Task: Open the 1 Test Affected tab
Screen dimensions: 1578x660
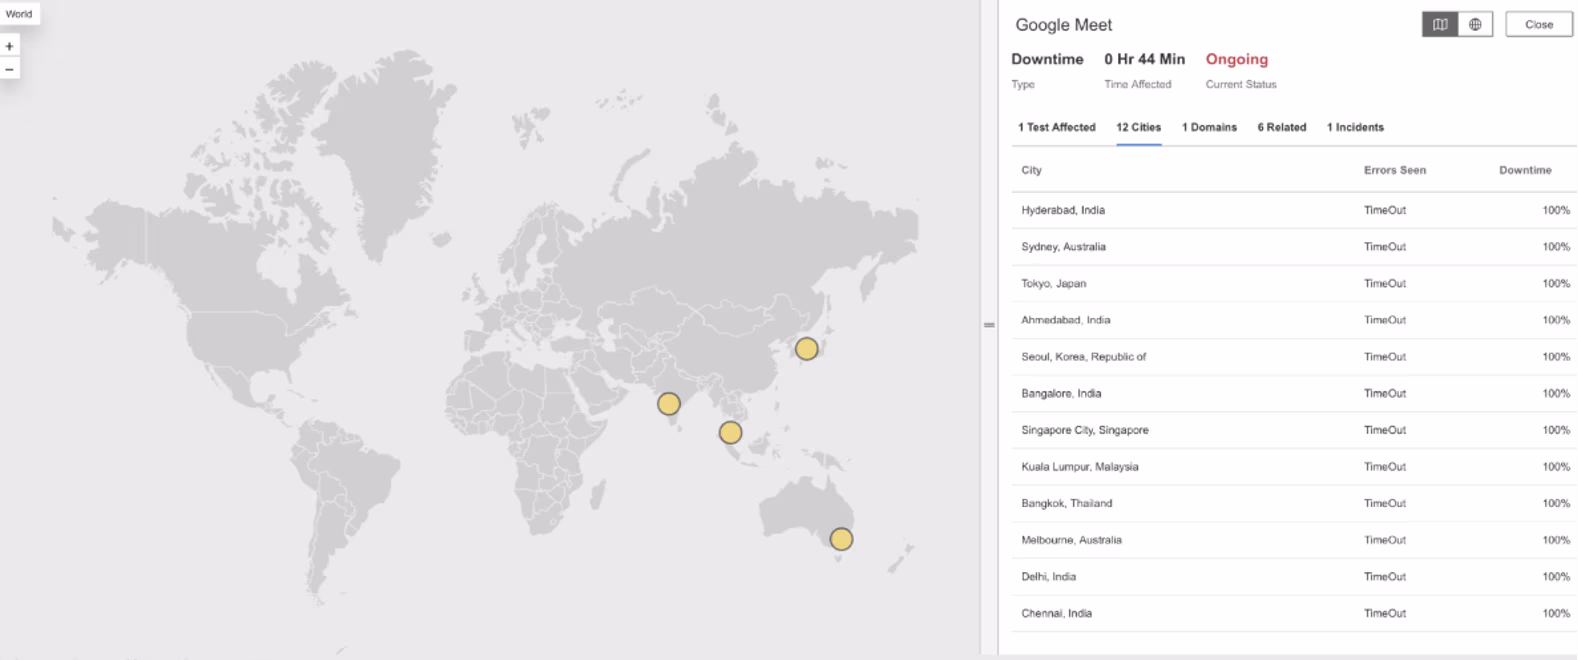Action: (x=1057, y=127)
